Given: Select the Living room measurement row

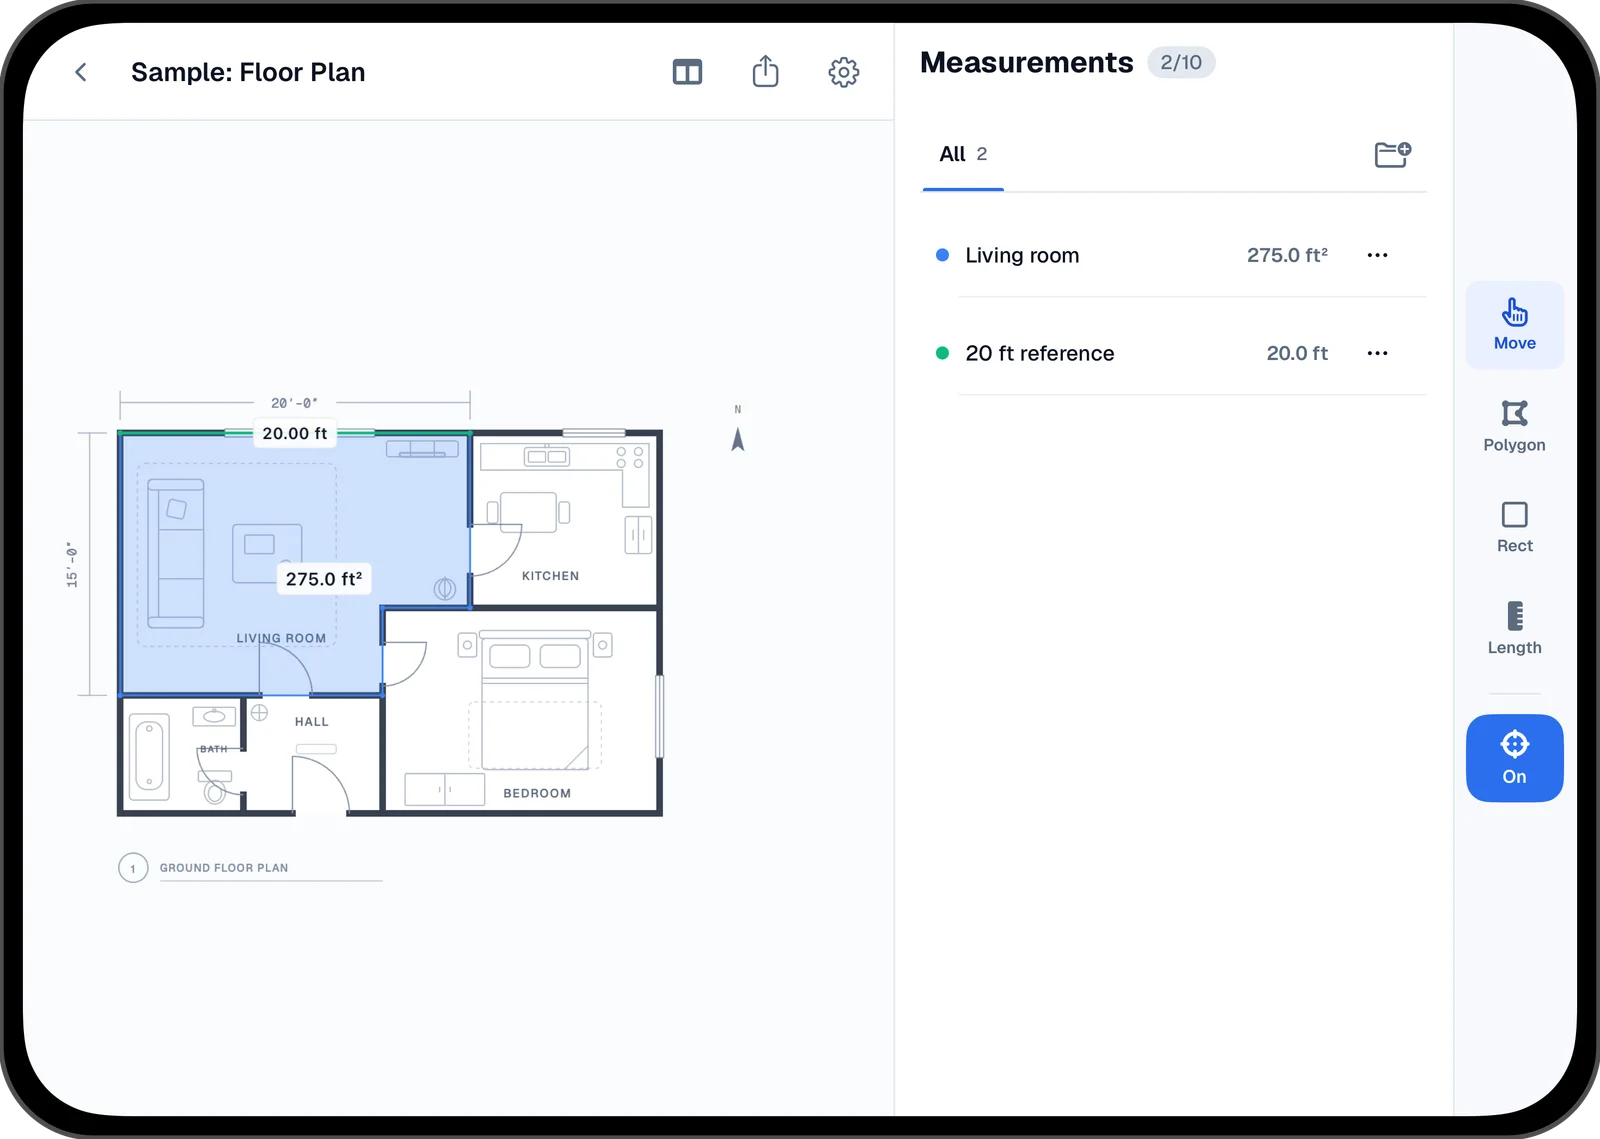Looking at the screenshot, I should 1174,255.
